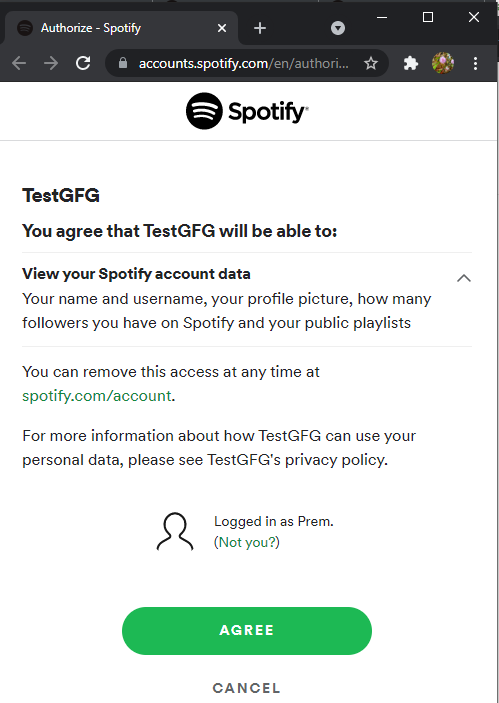
Task: Click the green AGREE button
Action: 247,630
